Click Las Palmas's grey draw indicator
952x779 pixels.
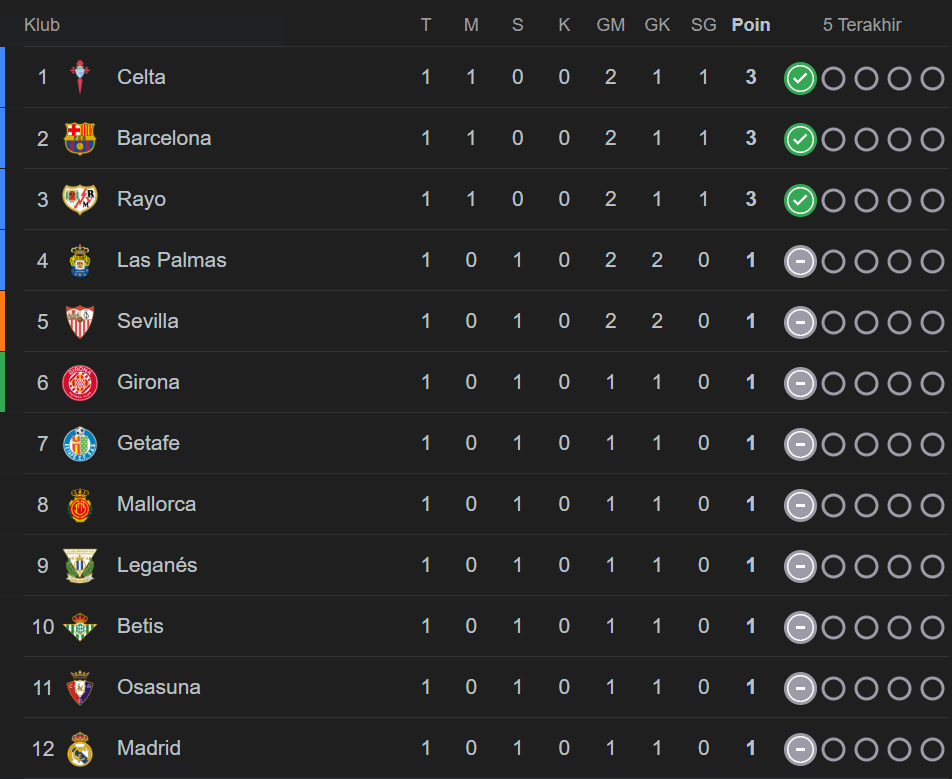pyautogui.click(x=800, y=261)
